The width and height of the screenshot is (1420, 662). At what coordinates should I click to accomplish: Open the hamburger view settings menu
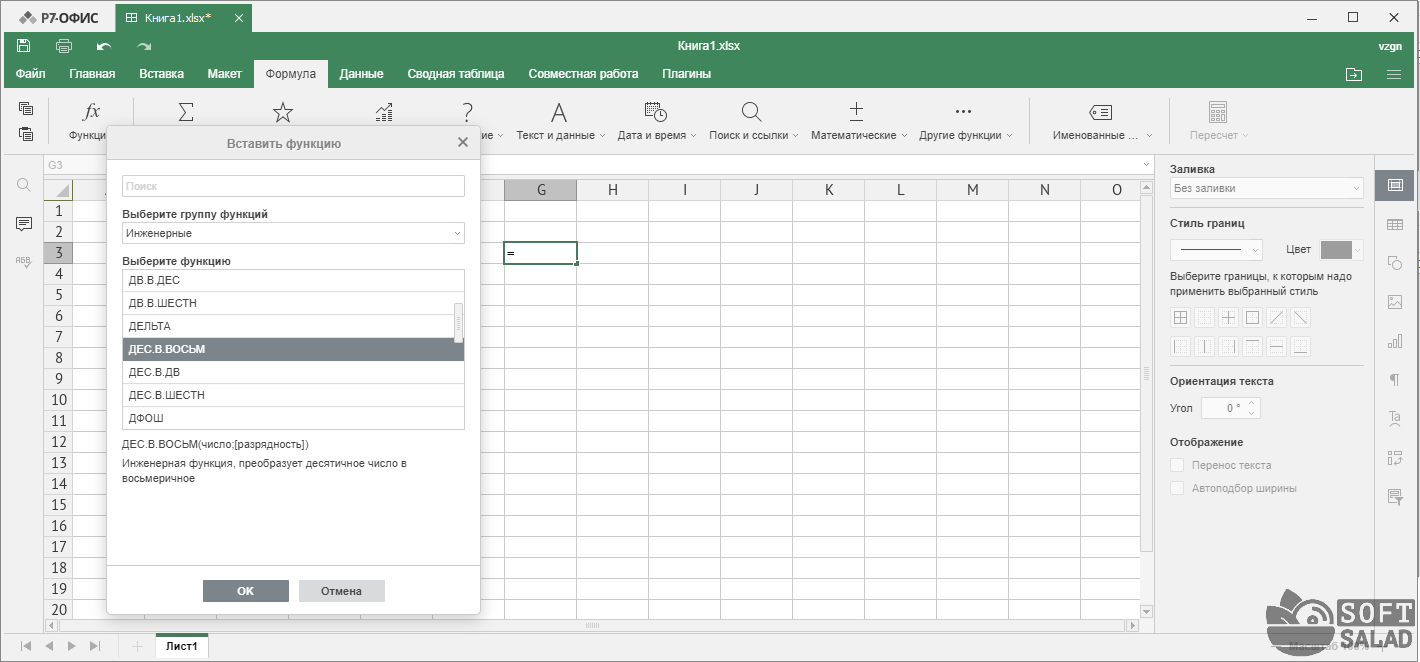(1394, 74)
